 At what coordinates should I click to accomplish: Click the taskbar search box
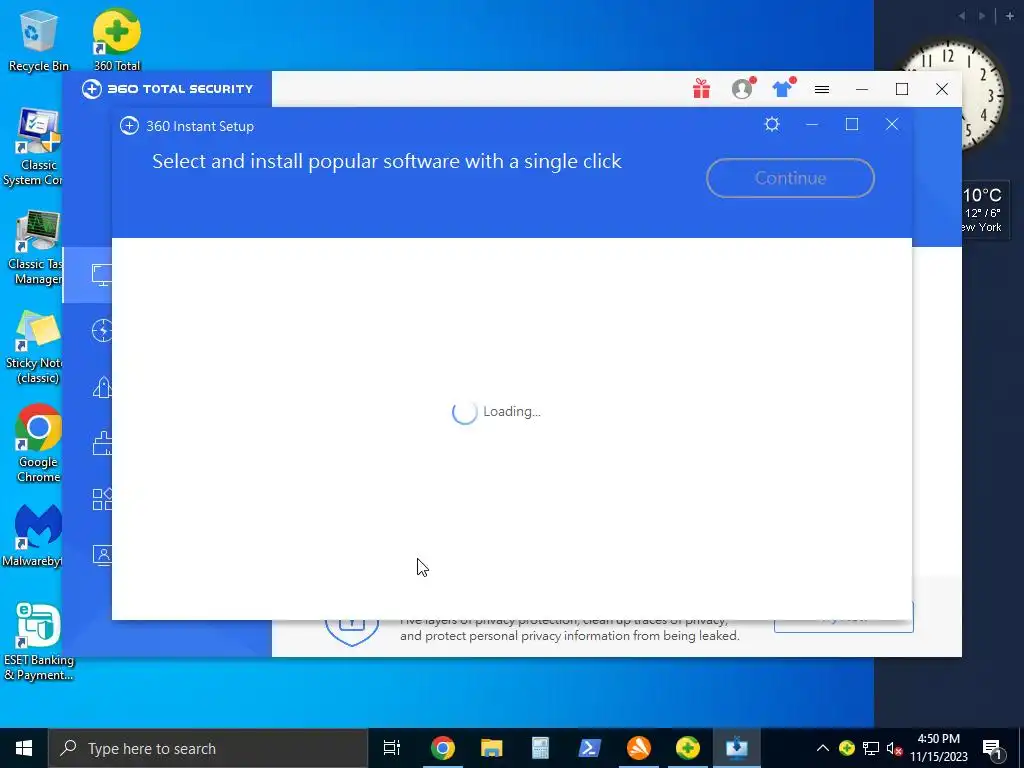pos(208,748)
